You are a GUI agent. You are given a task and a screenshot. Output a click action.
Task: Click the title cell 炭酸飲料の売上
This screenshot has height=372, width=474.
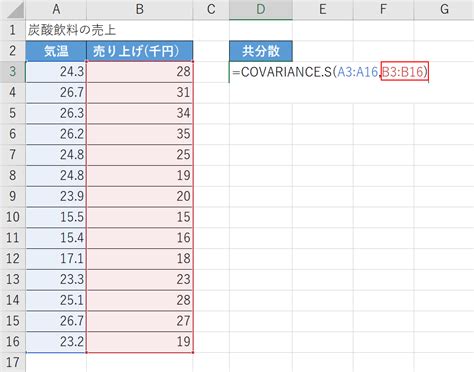coord(72,30)
